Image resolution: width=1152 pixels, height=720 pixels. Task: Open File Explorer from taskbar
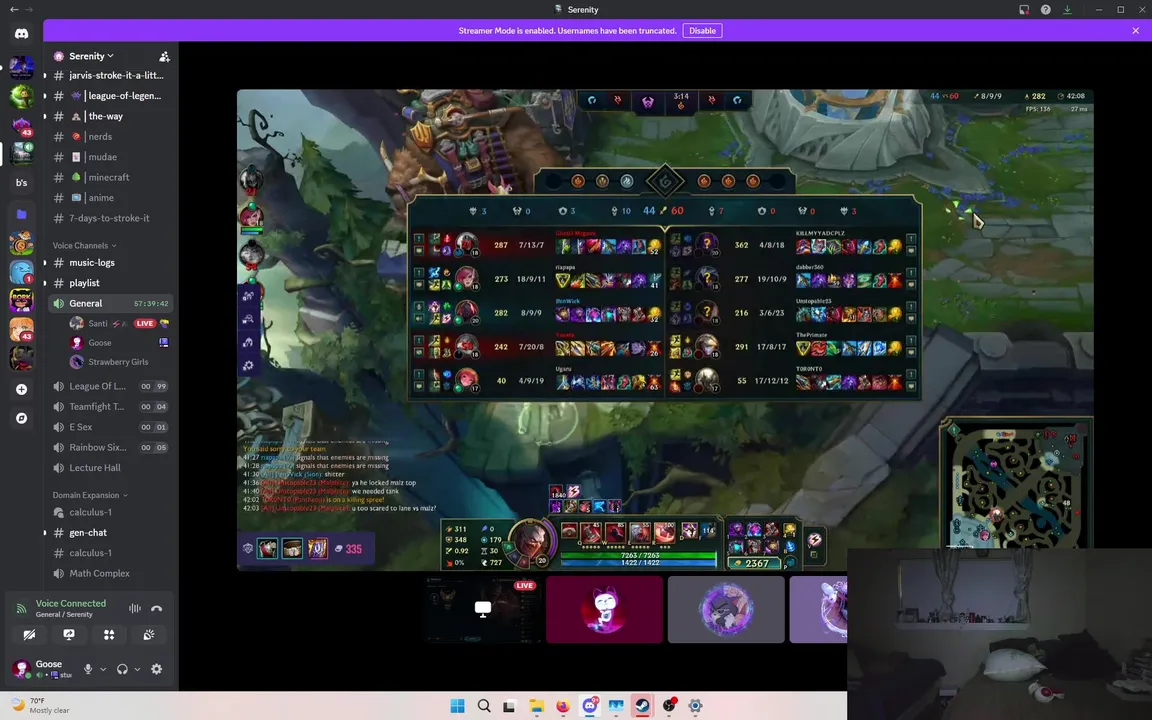(x=536, y=706)
